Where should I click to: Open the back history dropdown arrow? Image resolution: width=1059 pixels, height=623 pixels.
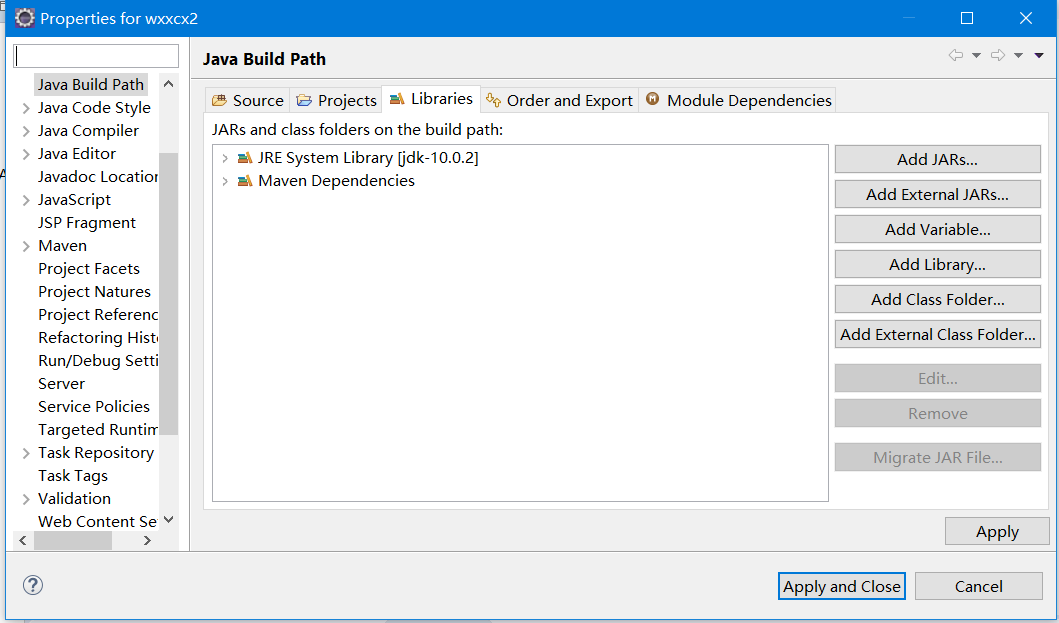click(976, 55)
